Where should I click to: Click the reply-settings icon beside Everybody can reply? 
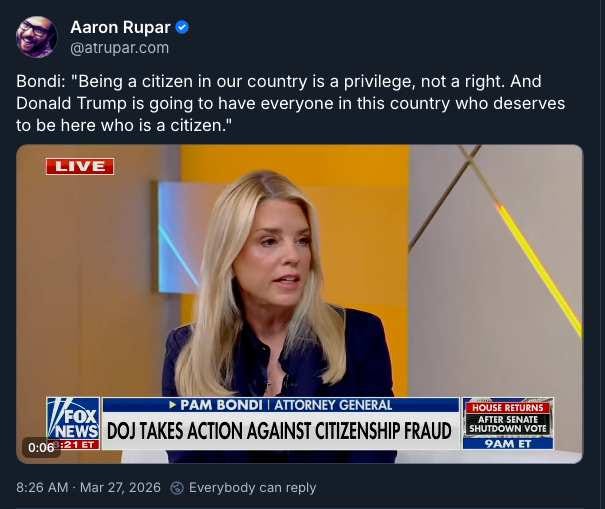tap(177, 488)
